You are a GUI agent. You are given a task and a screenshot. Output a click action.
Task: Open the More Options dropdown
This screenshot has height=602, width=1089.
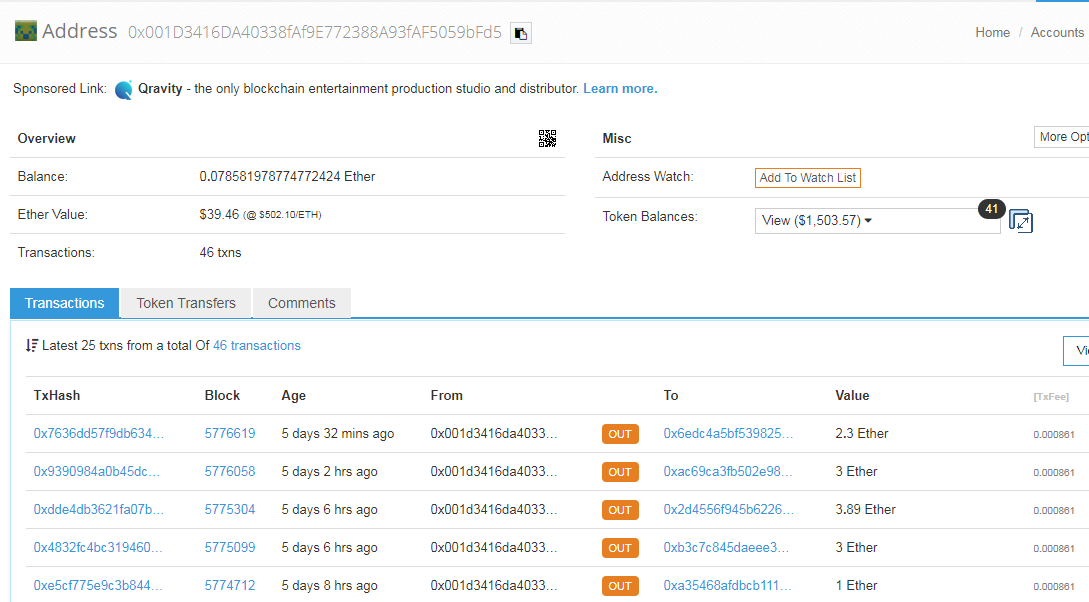pyautogui.click(x=1061, y=137)
